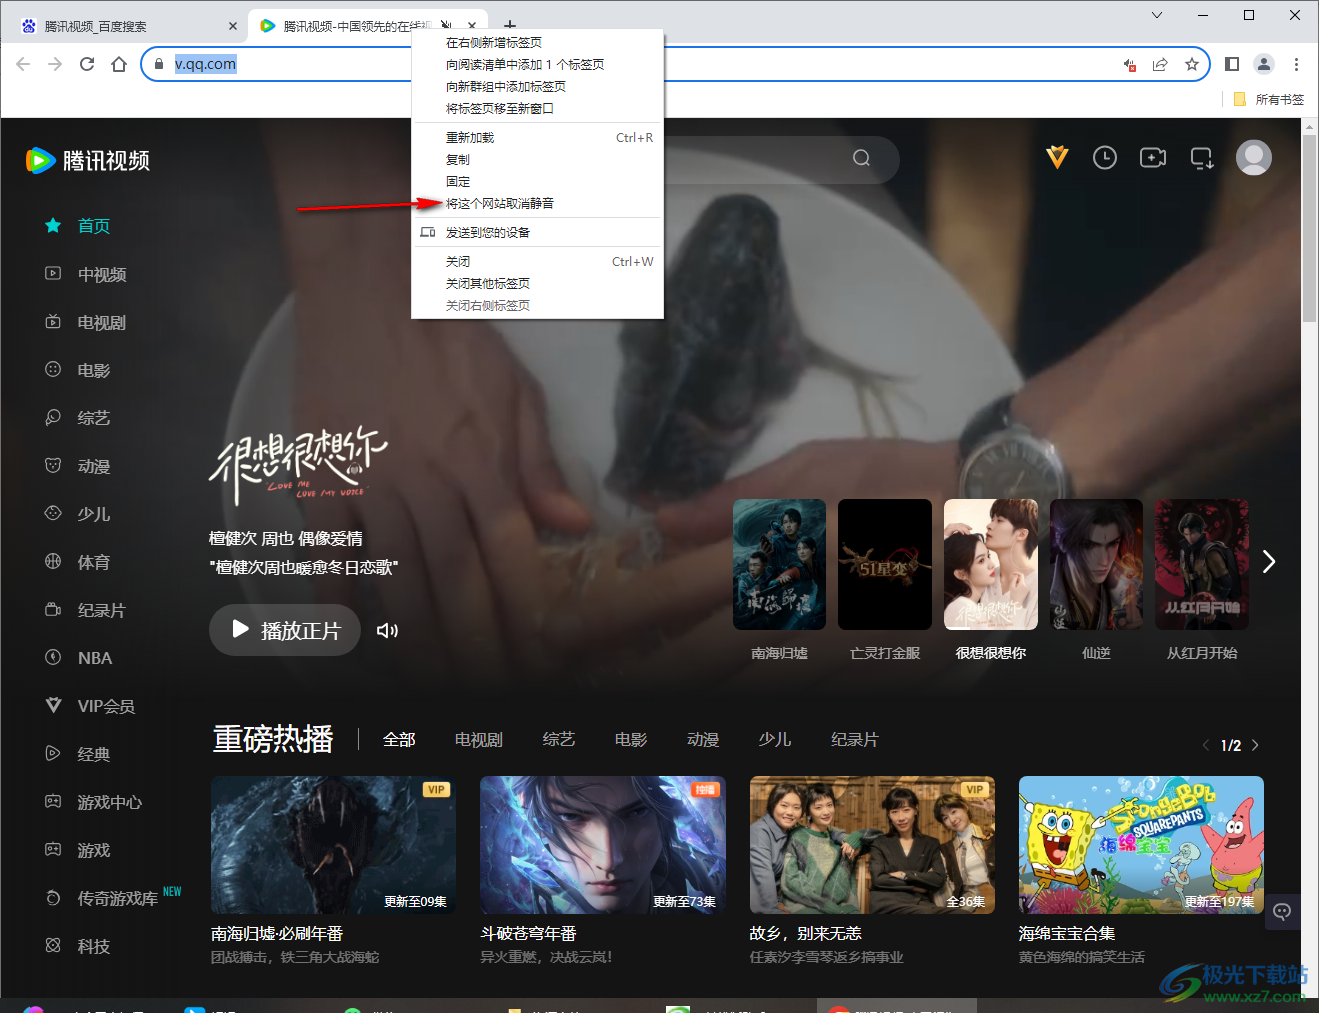Click the browser back arrow

[x=23, y=64]
